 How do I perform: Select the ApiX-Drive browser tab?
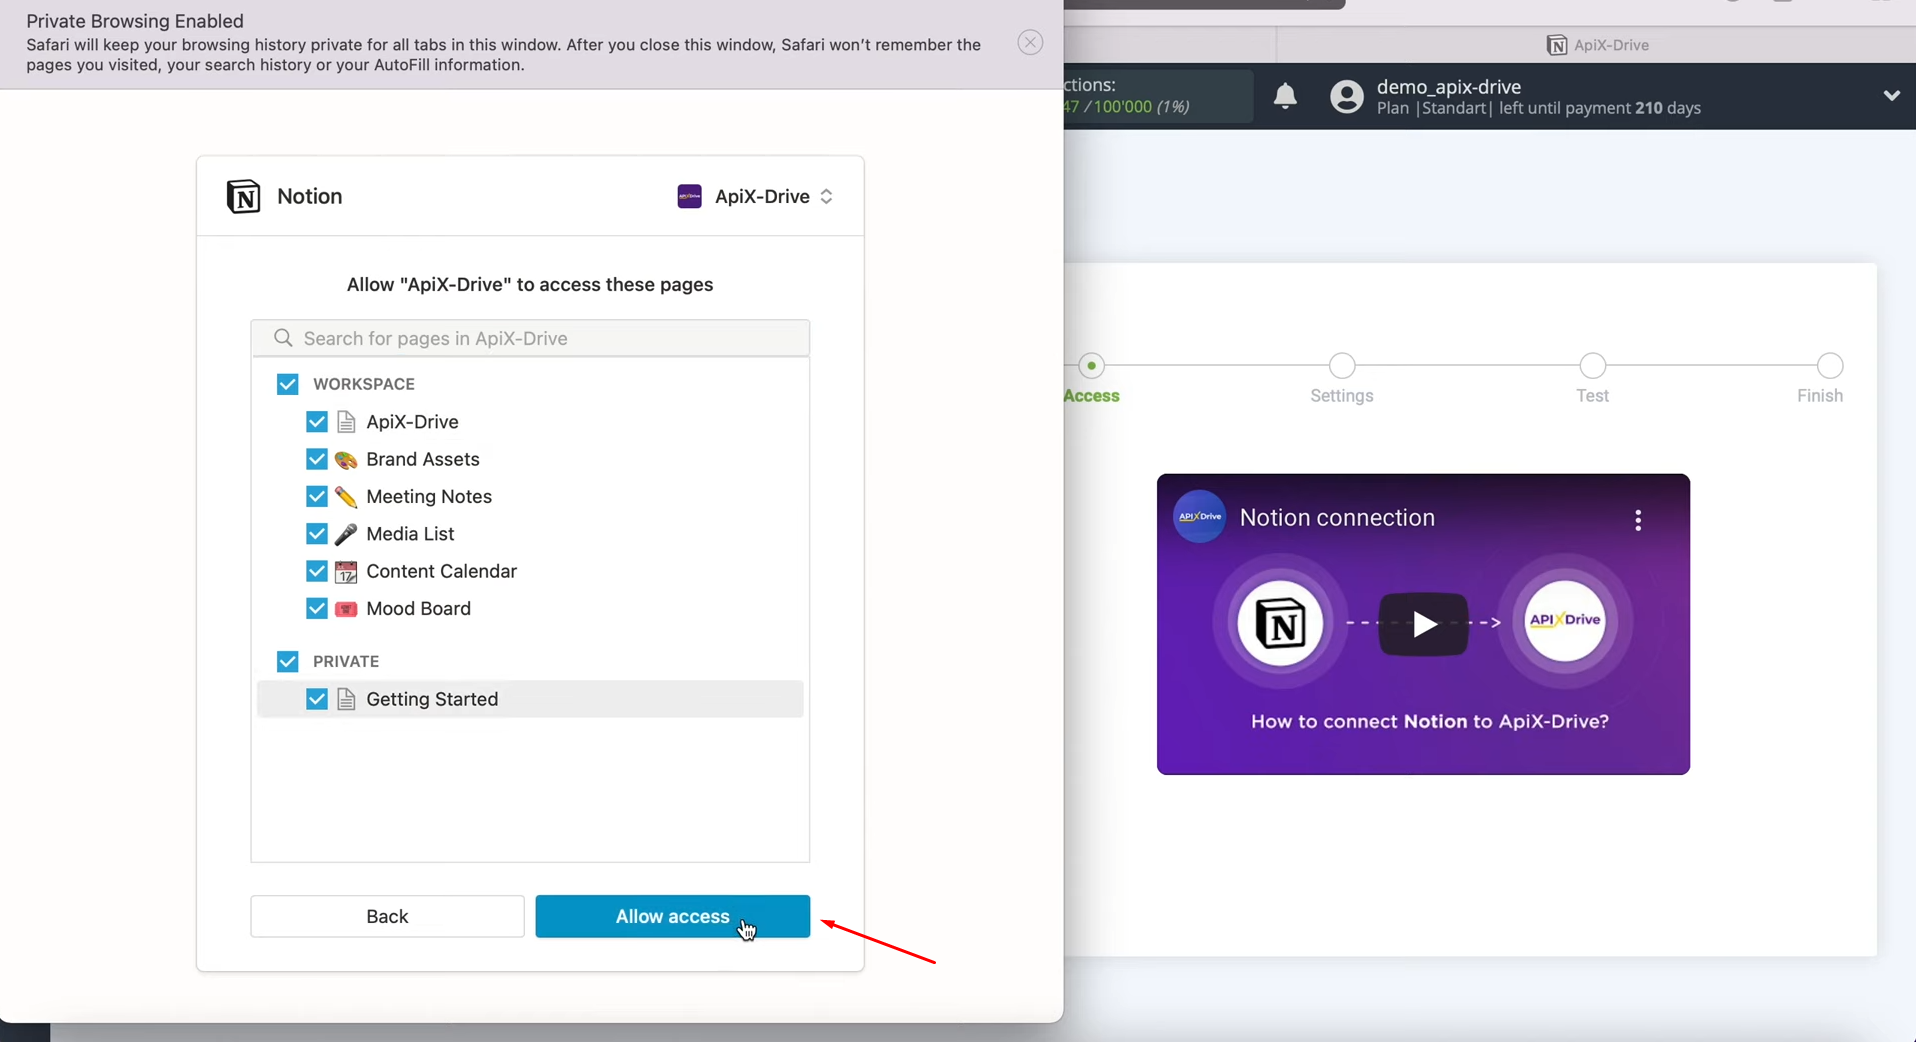1599,45
